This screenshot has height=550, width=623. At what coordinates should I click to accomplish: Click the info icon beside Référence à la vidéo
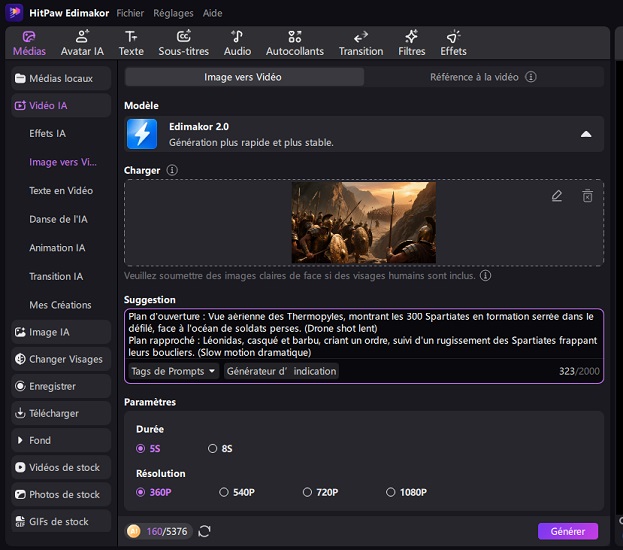pos(531,77)
